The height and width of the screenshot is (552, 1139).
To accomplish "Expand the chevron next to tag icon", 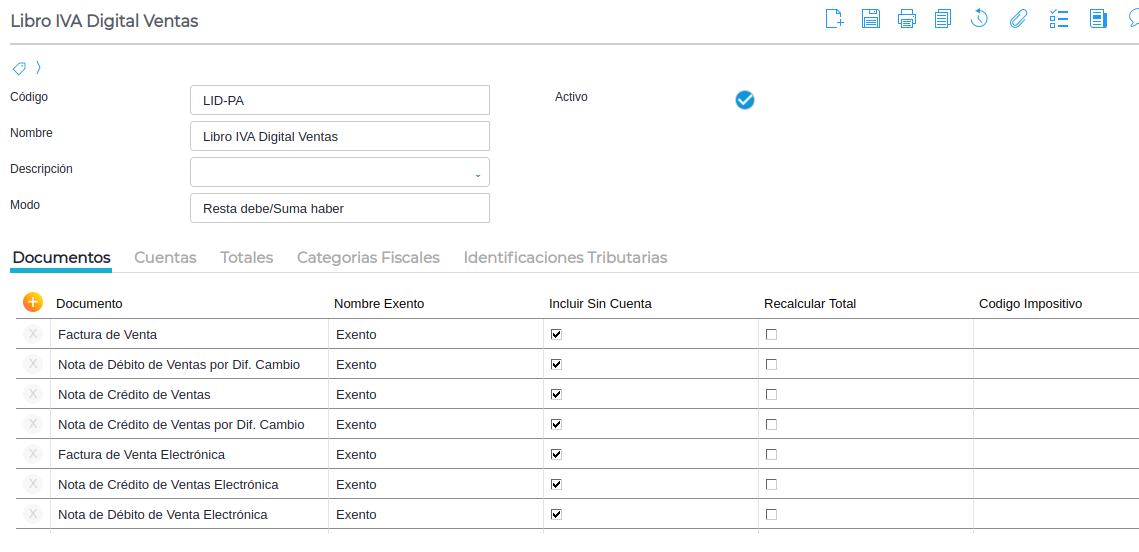I will (x=38, y=68).
